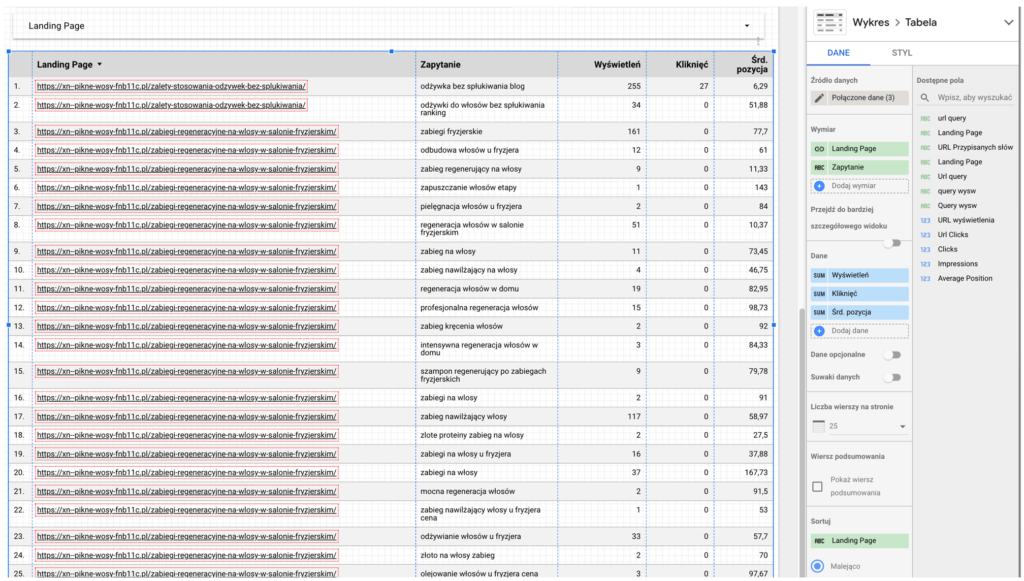
Task: Open the rows per page dropdown
Action: coord(859,427)
